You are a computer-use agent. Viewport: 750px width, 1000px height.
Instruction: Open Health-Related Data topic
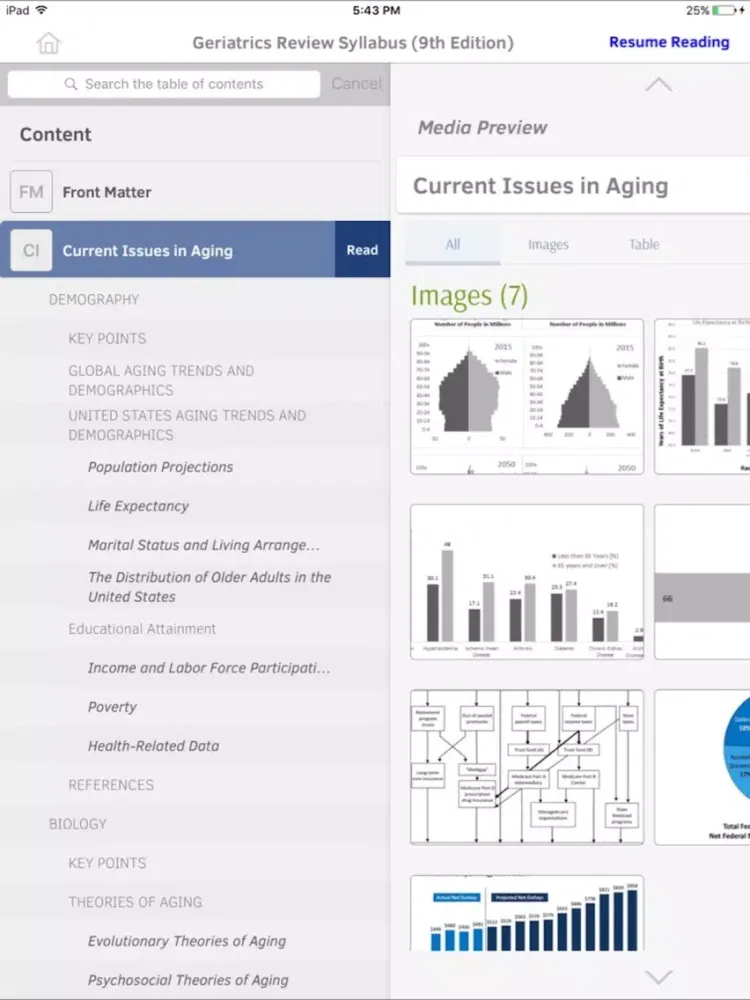(153, 746)
